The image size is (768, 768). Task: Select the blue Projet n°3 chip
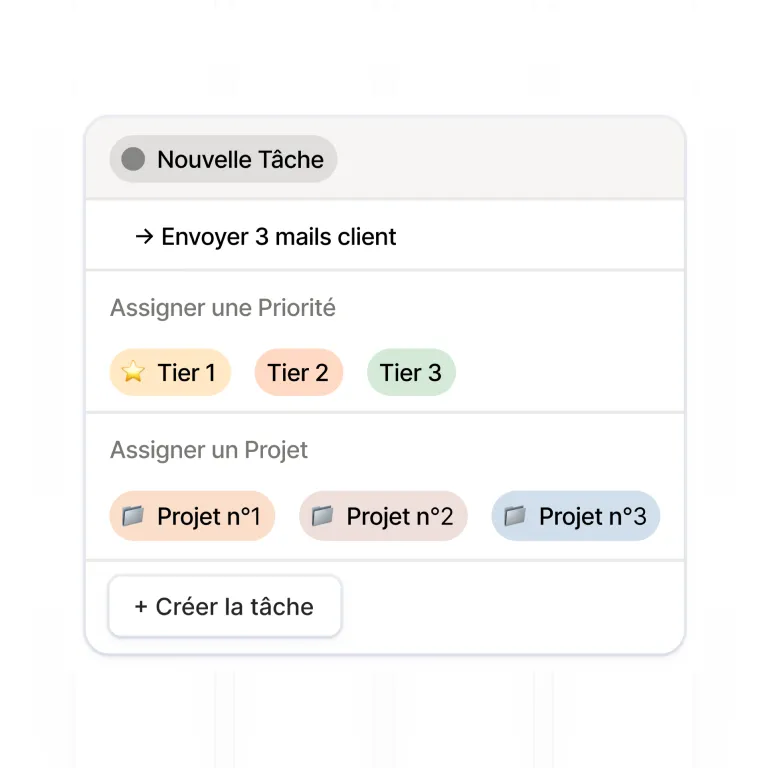pyautogui.click(x=576, y=516)
